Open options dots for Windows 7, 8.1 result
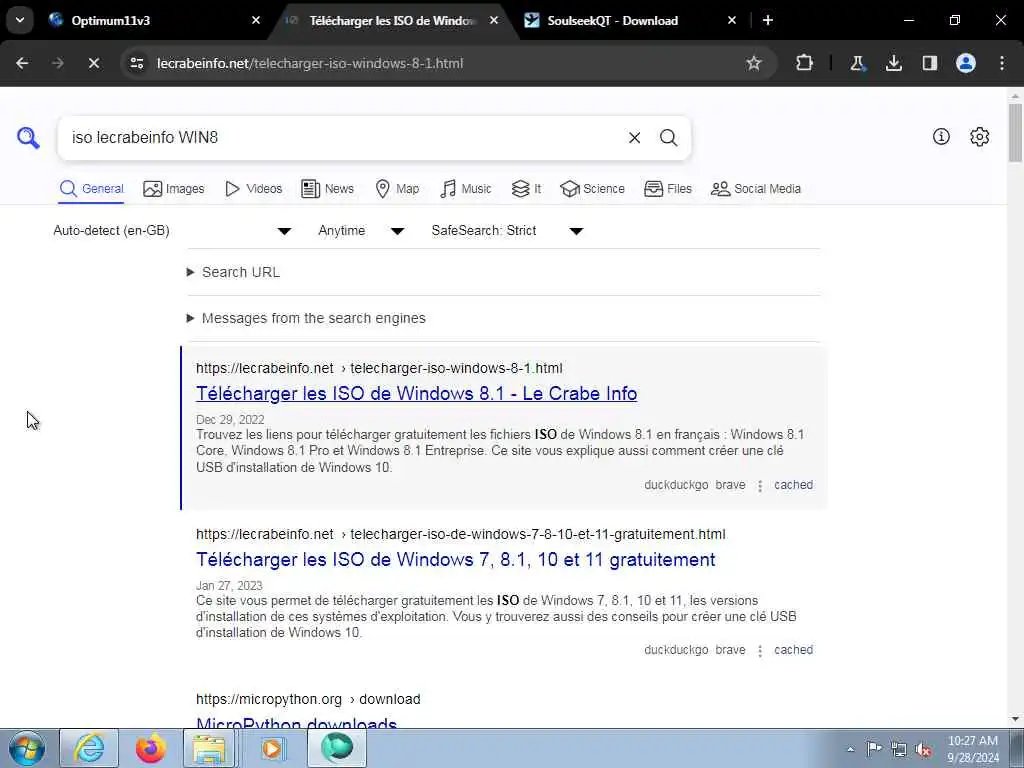Viewport: 1024px width, 768px height. tap(760, 651)
